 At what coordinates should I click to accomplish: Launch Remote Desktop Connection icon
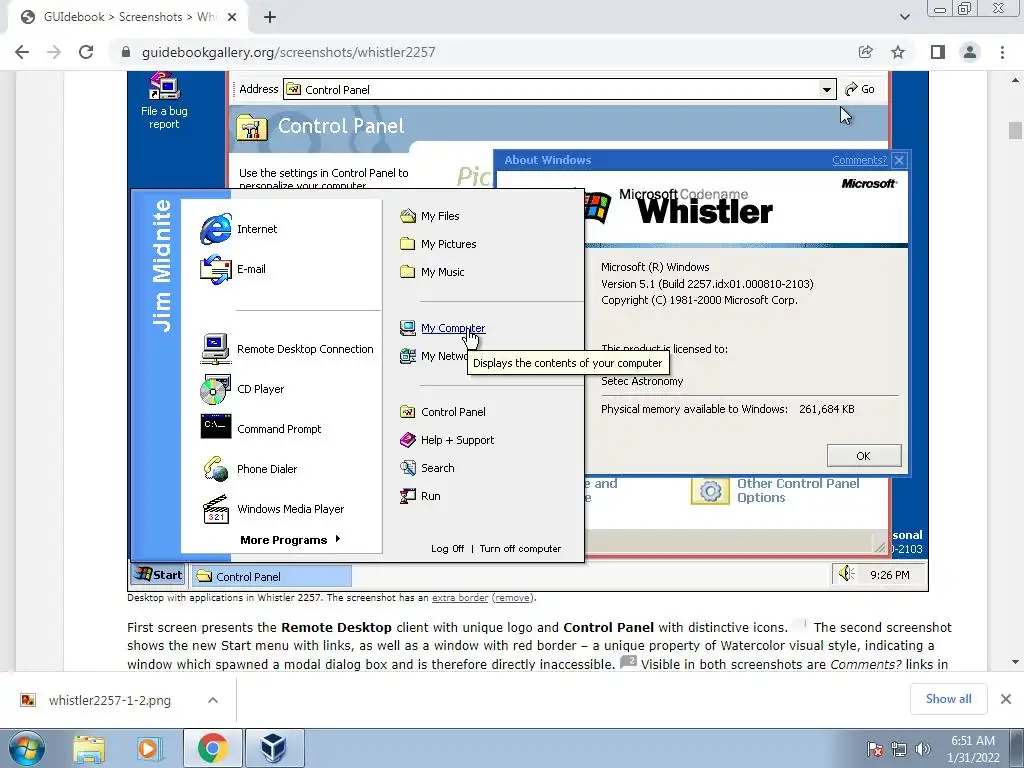(216, 349)
